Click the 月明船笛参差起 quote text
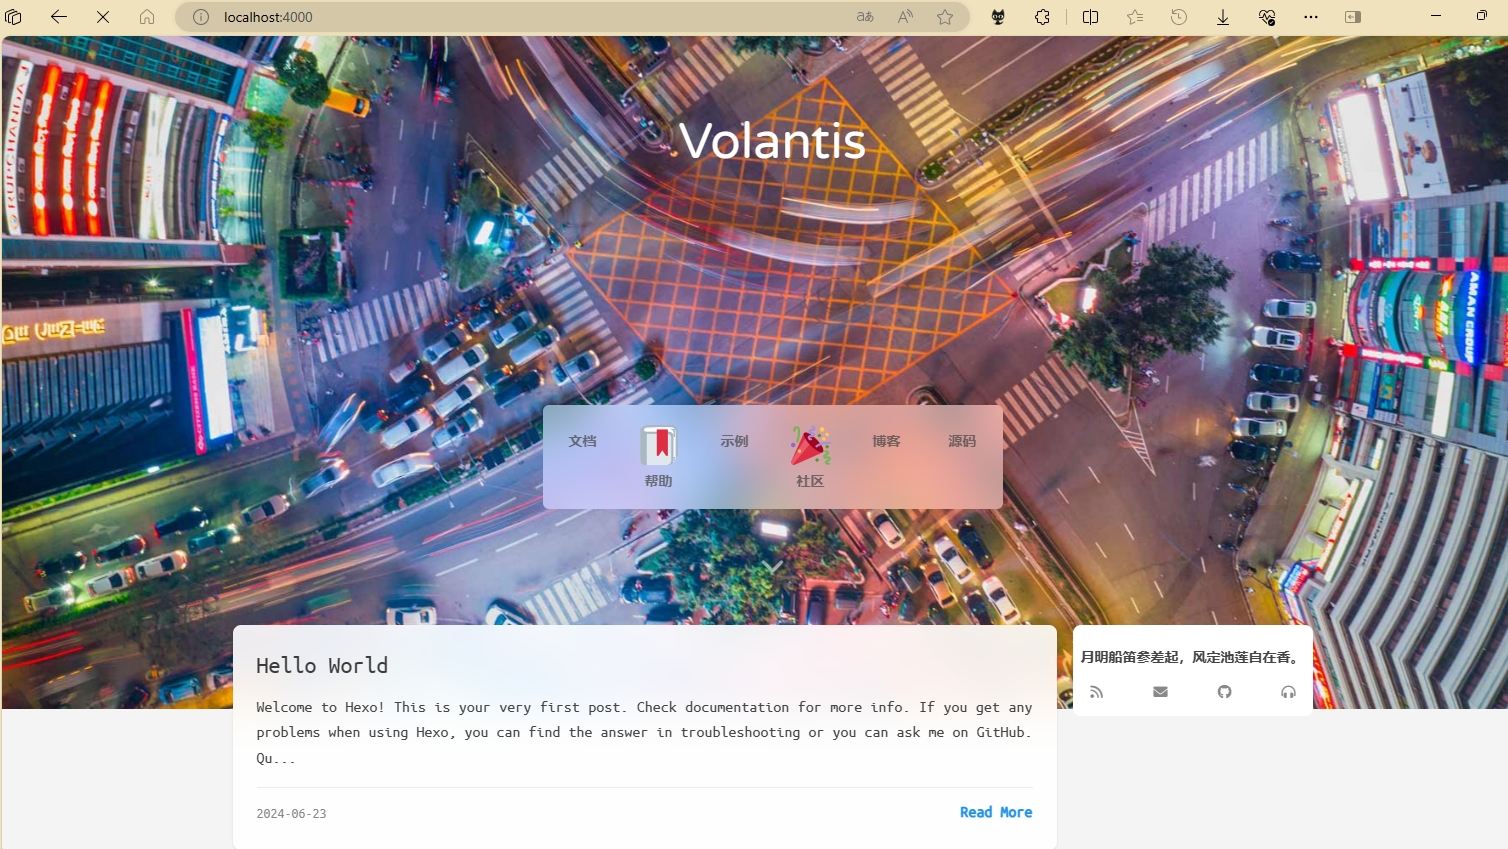Viewport: 1508px width, 849px height. [x=1192, y=657]
